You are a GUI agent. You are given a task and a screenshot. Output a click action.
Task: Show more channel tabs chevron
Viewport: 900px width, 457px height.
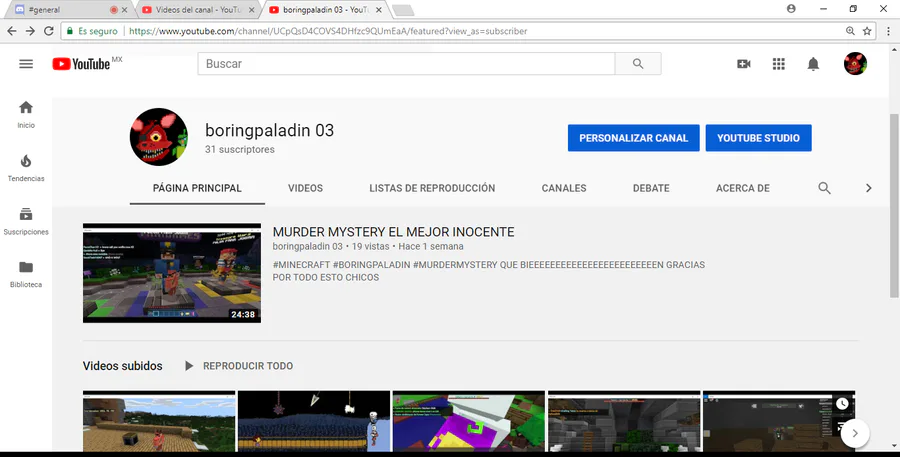pyautogui.click(x=868, y=188)
